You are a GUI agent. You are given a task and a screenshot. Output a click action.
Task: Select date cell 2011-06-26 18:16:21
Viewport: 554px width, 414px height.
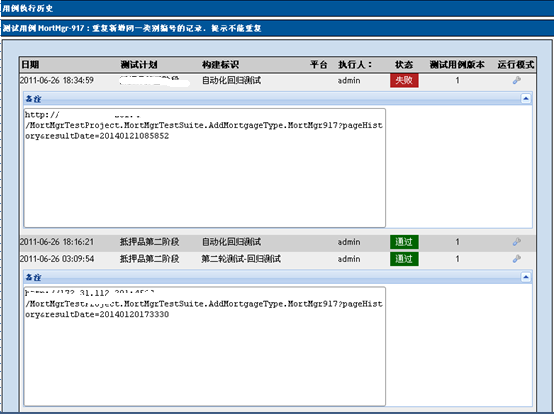click(x=57, y=242)
